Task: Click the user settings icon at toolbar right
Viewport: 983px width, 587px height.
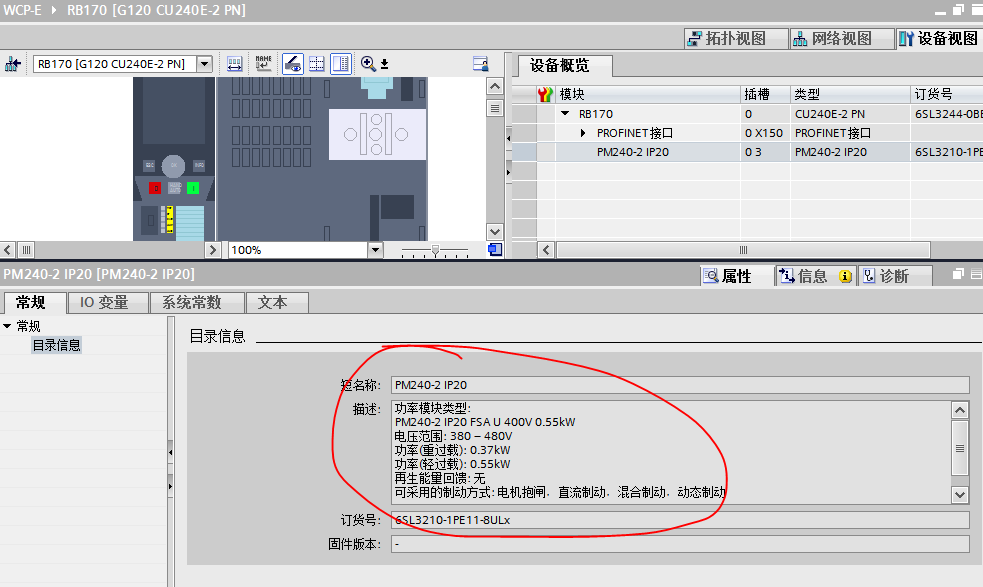Action: [x=480, y=64]
